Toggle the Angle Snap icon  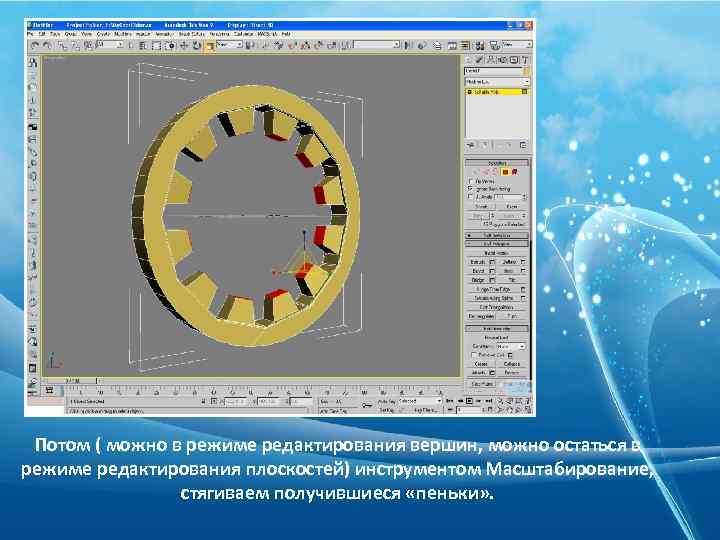(x=305, y=45)
